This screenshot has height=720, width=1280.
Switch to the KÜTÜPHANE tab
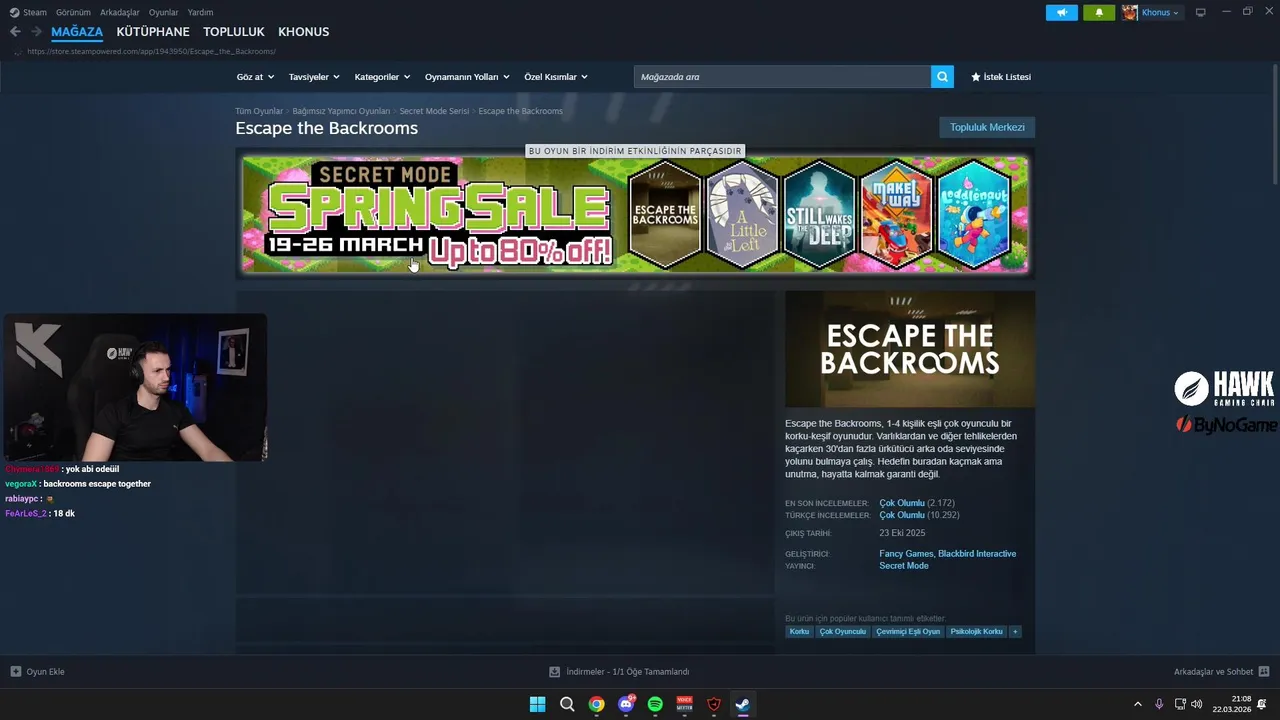coord(153,32)
